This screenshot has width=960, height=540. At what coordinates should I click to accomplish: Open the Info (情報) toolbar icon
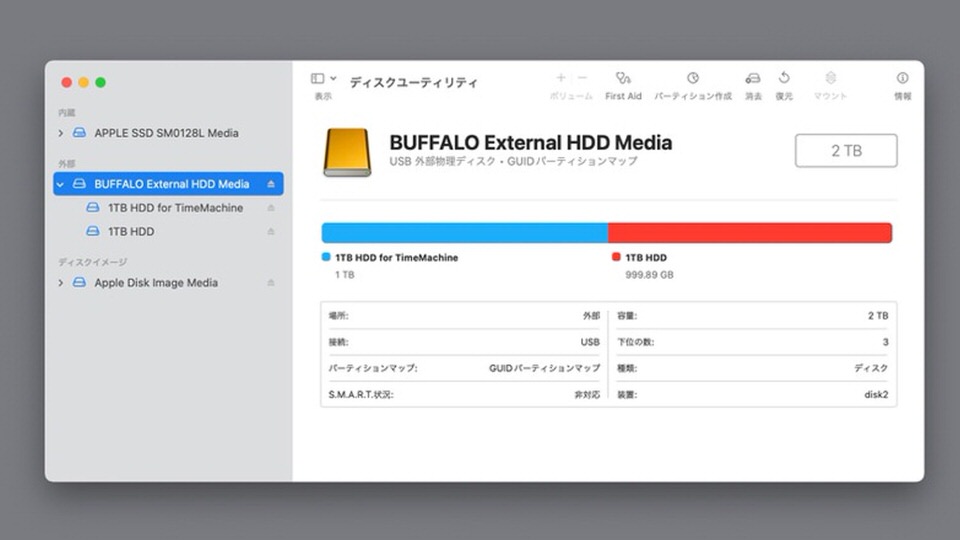902,78
